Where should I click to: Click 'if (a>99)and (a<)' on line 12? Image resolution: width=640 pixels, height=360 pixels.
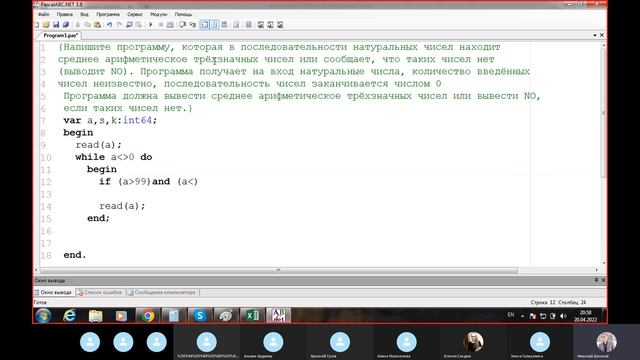[x=149, y=182]
